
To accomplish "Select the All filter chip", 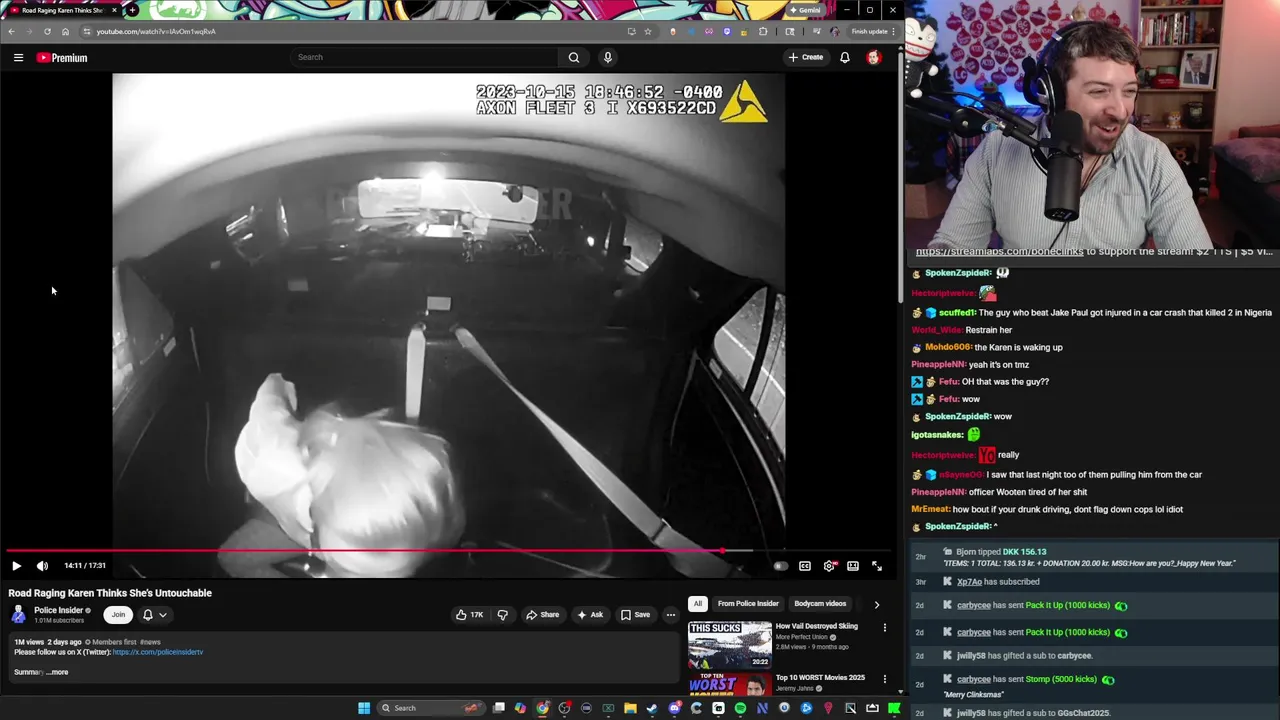I will point(697,604).
